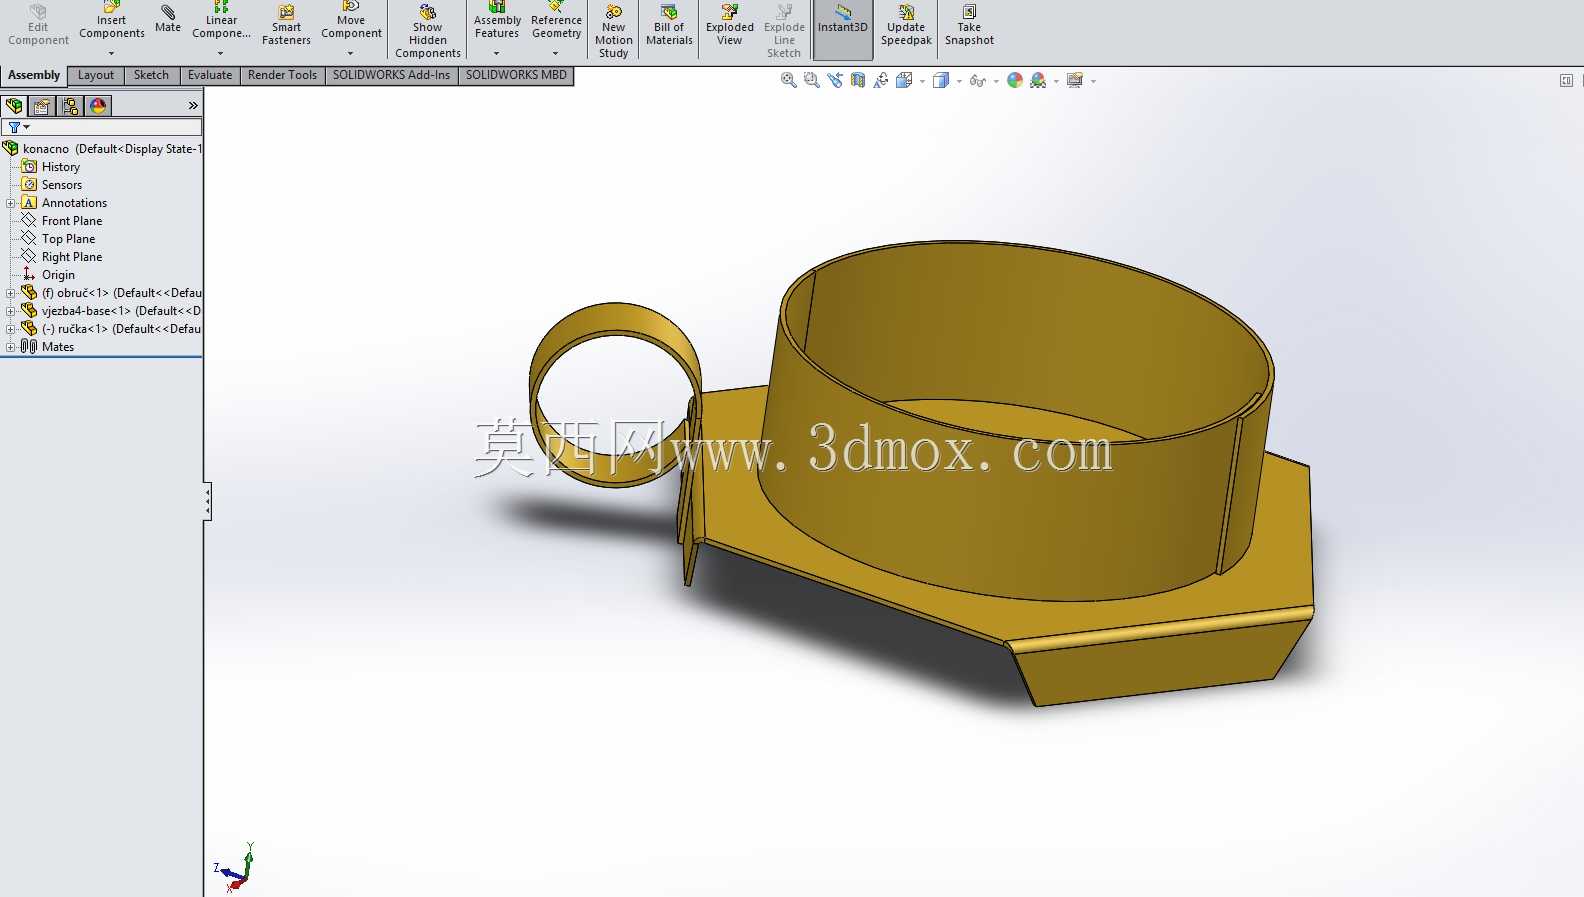1584x897 pixels.
Task: Take Snapshot of the assembly
Action: tap(969, 25)
